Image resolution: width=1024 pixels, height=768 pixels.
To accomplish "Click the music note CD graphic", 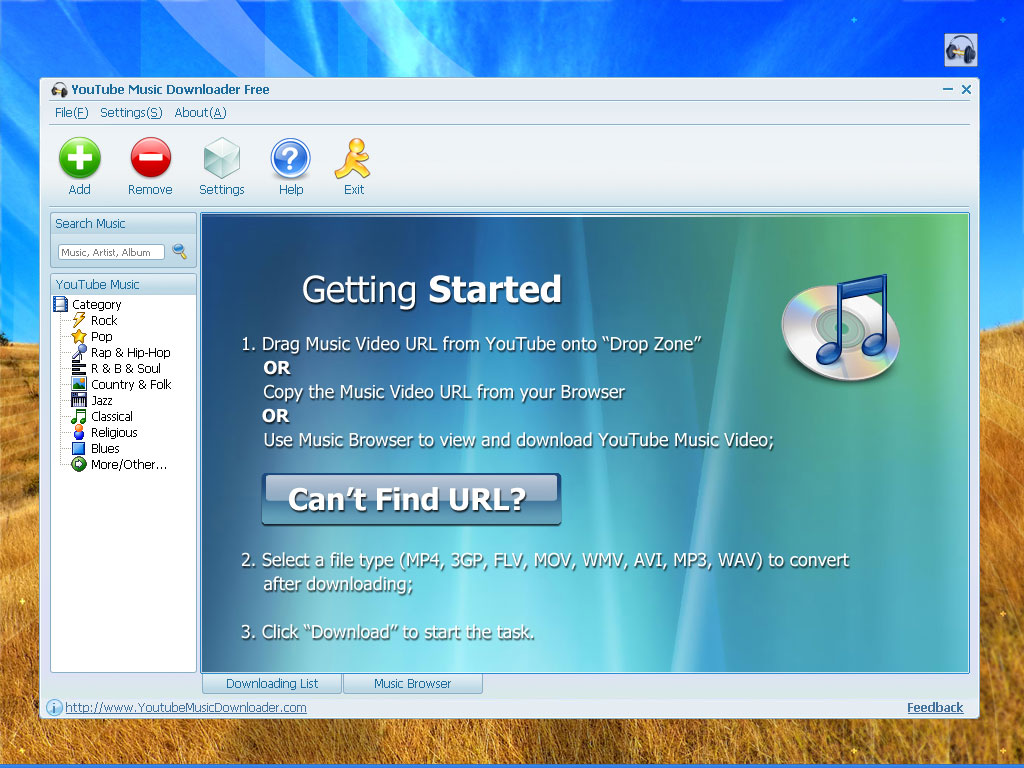I will 840,327.
